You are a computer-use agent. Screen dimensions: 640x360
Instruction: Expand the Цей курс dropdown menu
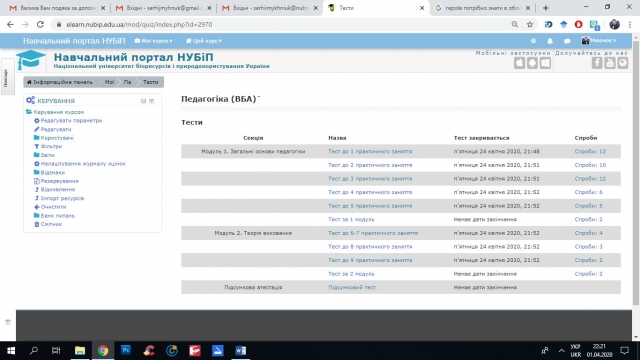pos(204,41)
